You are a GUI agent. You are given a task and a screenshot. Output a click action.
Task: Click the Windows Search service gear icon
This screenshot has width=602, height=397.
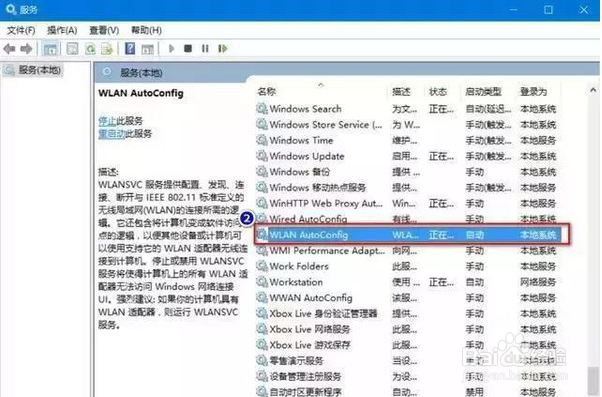(x=262, y=109)
